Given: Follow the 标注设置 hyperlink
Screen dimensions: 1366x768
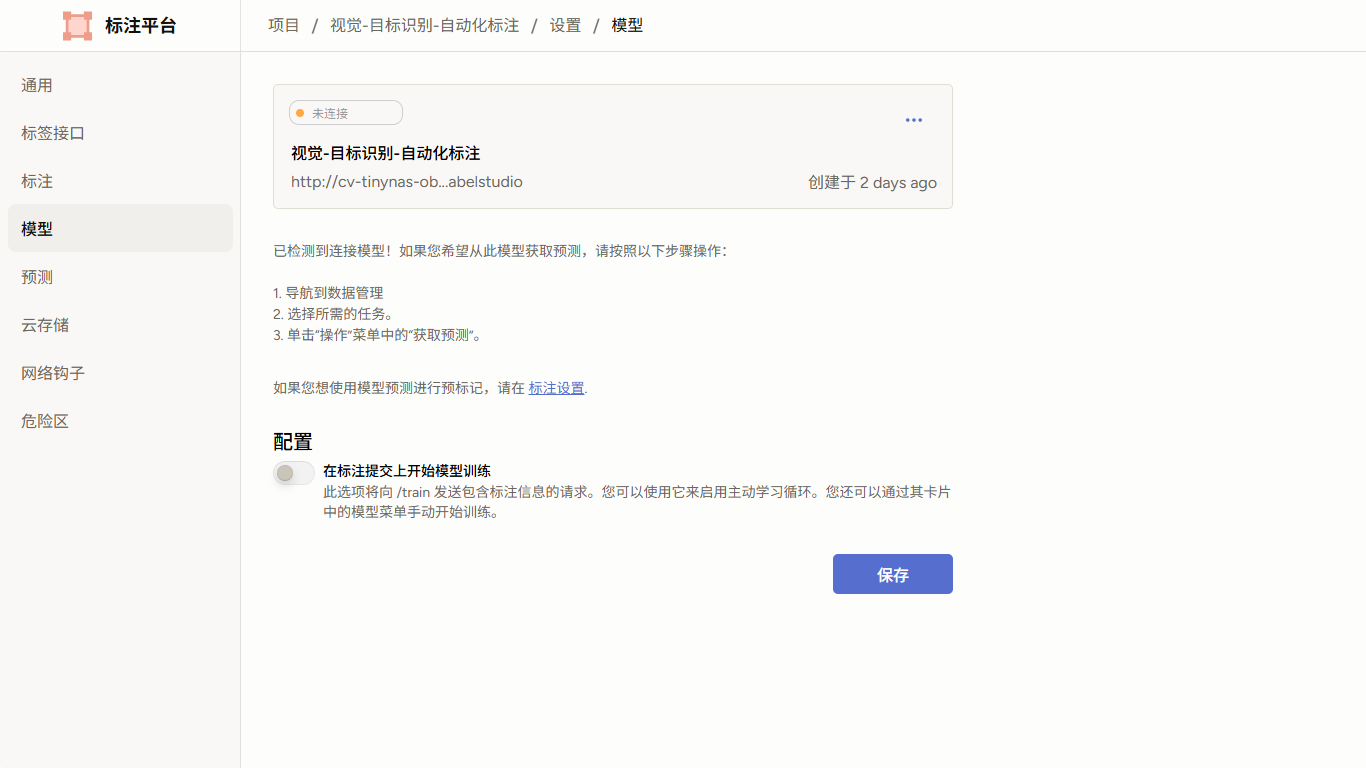Looking at the screenshot, I should click(556, 388).
